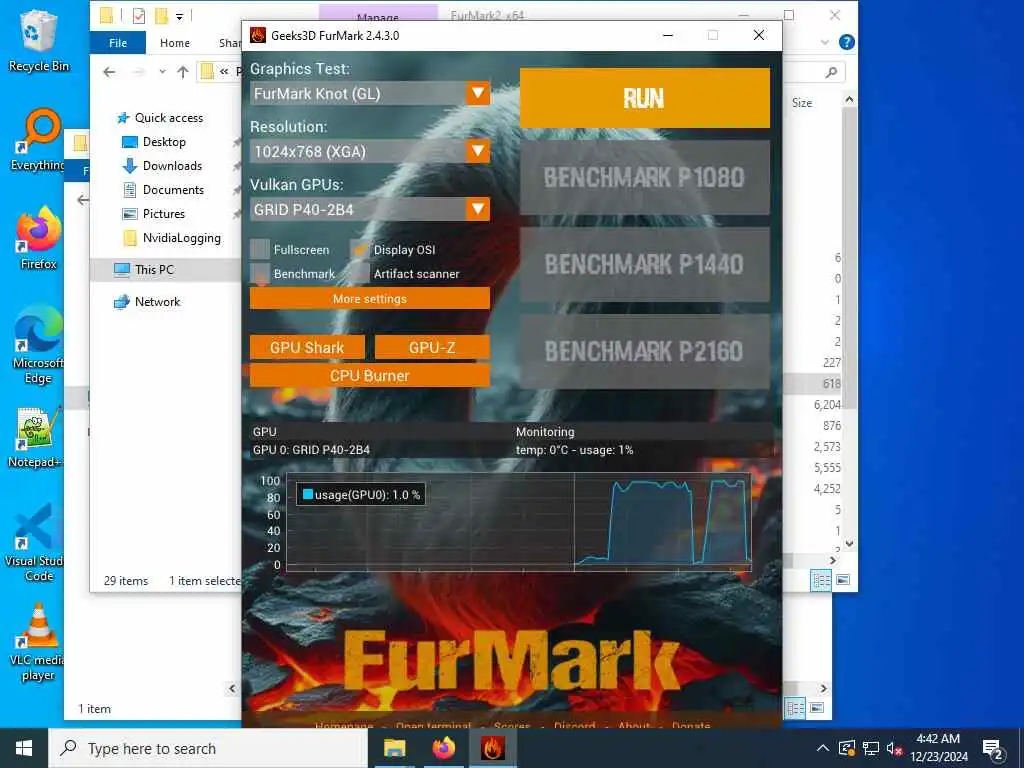The height and width of the screenshot is (768, 1024).
Task: Click the Up arrow in Explorer address bar
Action: pyautogui.click(x=183, y=72)
